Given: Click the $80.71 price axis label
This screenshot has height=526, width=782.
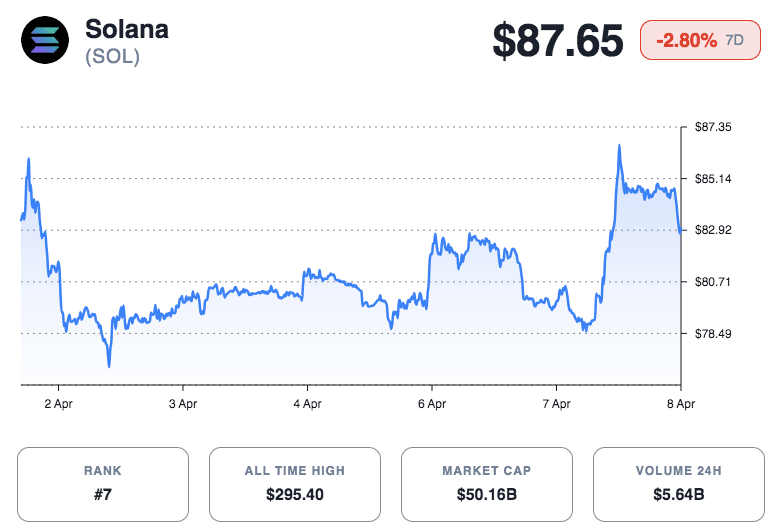Looking at the screenshot, I should pos(713,282).
